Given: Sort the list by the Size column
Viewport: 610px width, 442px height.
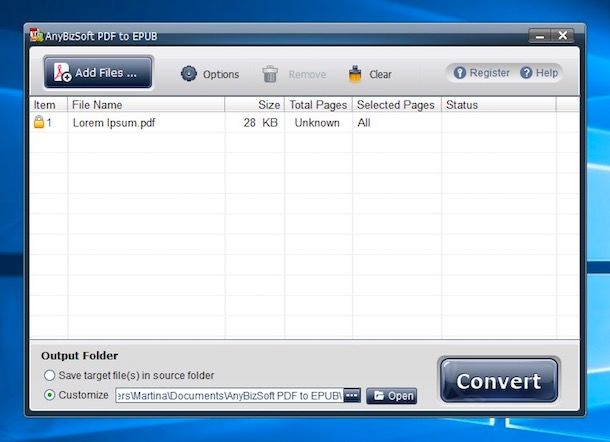Looking at the screenshot, I should point(269,104).
